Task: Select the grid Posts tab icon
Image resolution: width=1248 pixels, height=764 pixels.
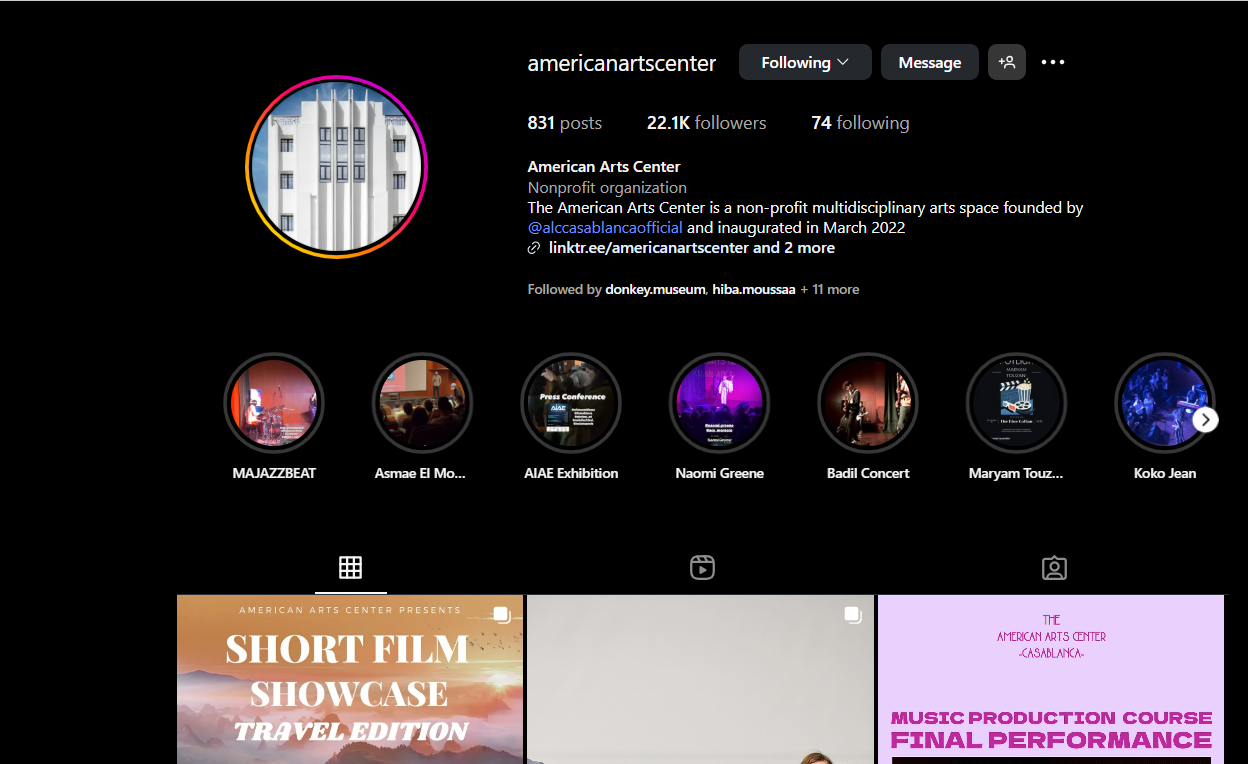Action: (350, 568)
